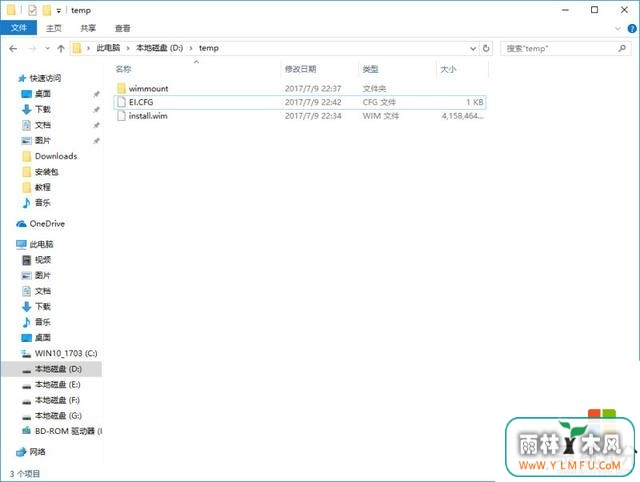The height and width of the screenshot is (482, 640).
Task: Select the EI.CFG file icon
Action: [121, 102]
